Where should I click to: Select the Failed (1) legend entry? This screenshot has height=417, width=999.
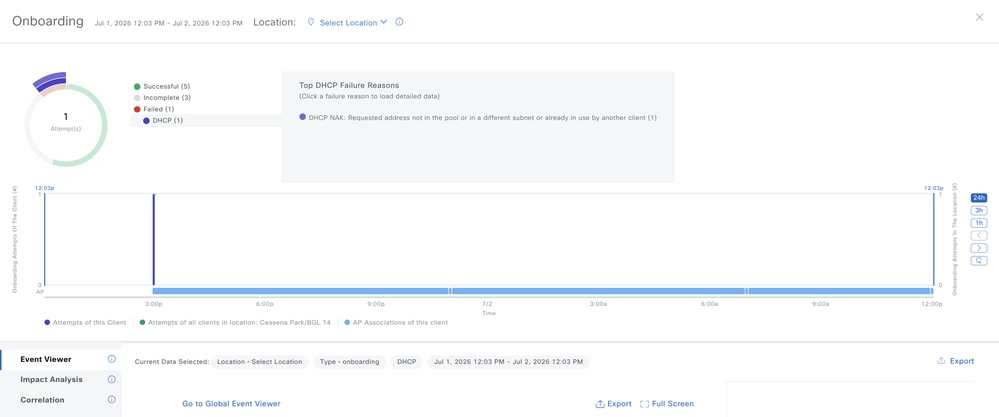[x=154, y=109]
